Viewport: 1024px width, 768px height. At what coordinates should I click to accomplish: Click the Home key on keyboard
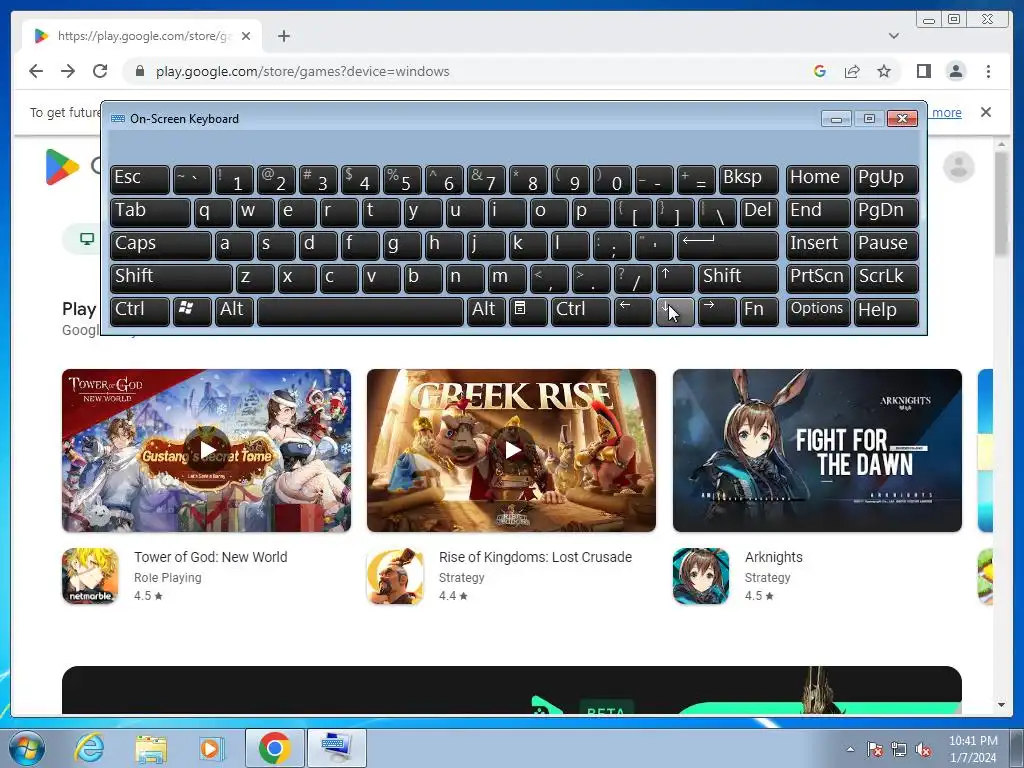point(818,179)
